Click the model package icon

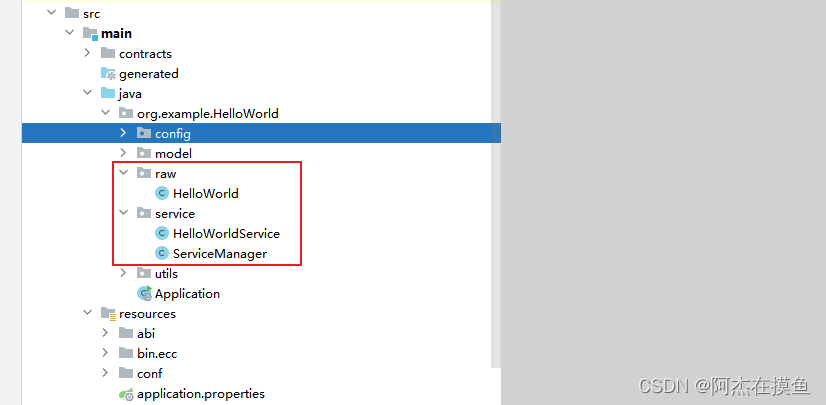(x=144, y=153)
